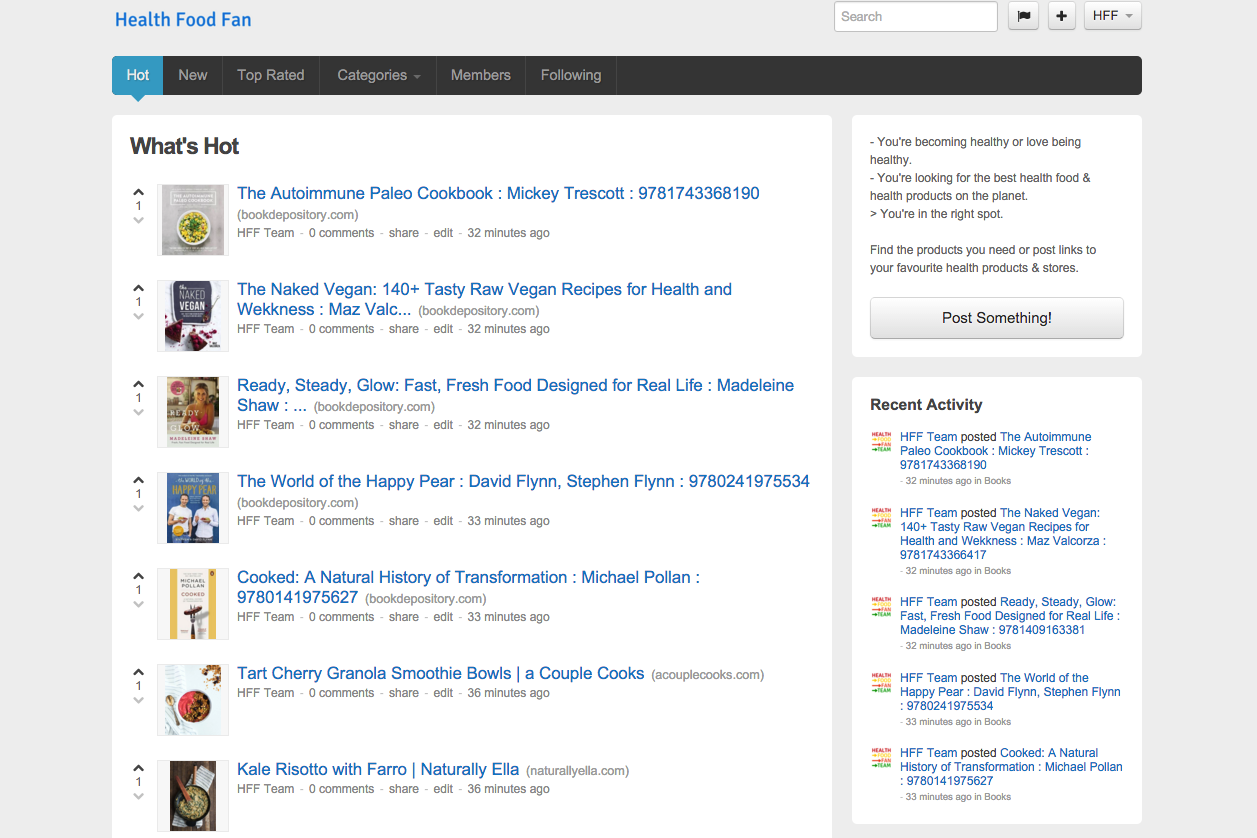This screenshot has width=1257, height=838.
Task: Open The World of the Happy Pear title
Action: [x=523, y=481]
